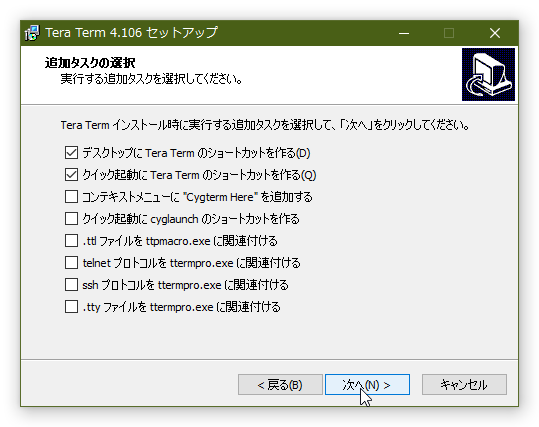Uncheck quick launch Tera Term shortcut checkbox (Q)
This screenshot has width=539, height=427.
click(71, 175)
